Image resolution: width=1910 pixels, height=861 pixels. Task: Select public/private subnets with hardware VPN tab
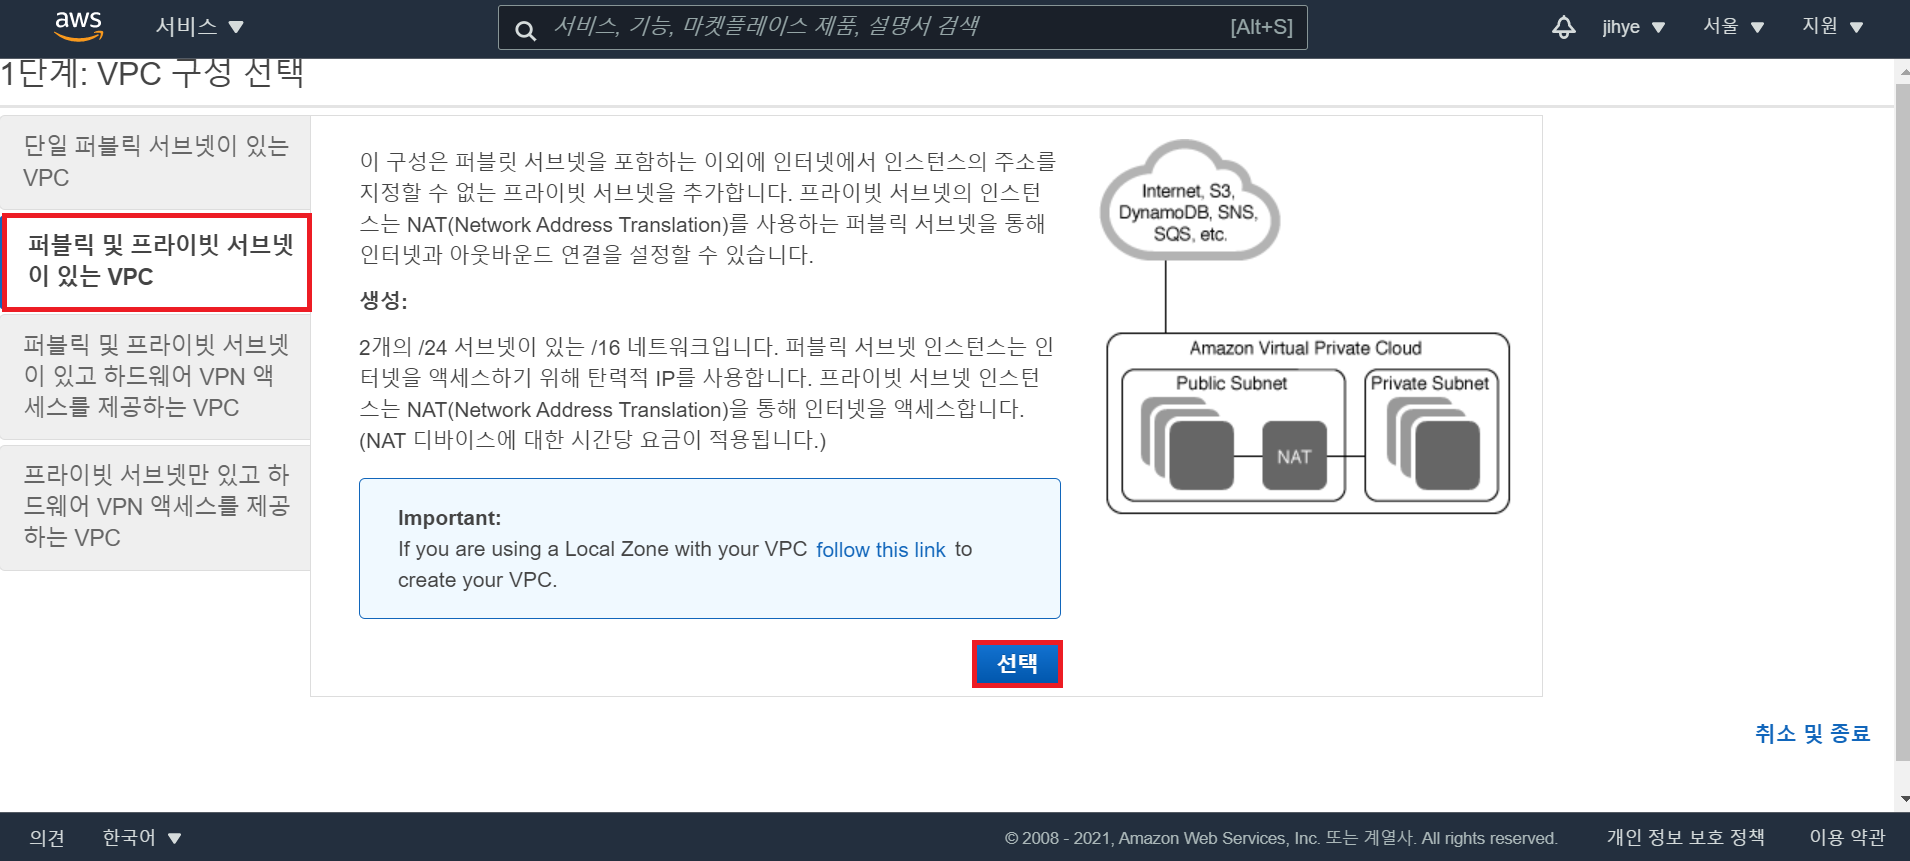click(156, 376)
